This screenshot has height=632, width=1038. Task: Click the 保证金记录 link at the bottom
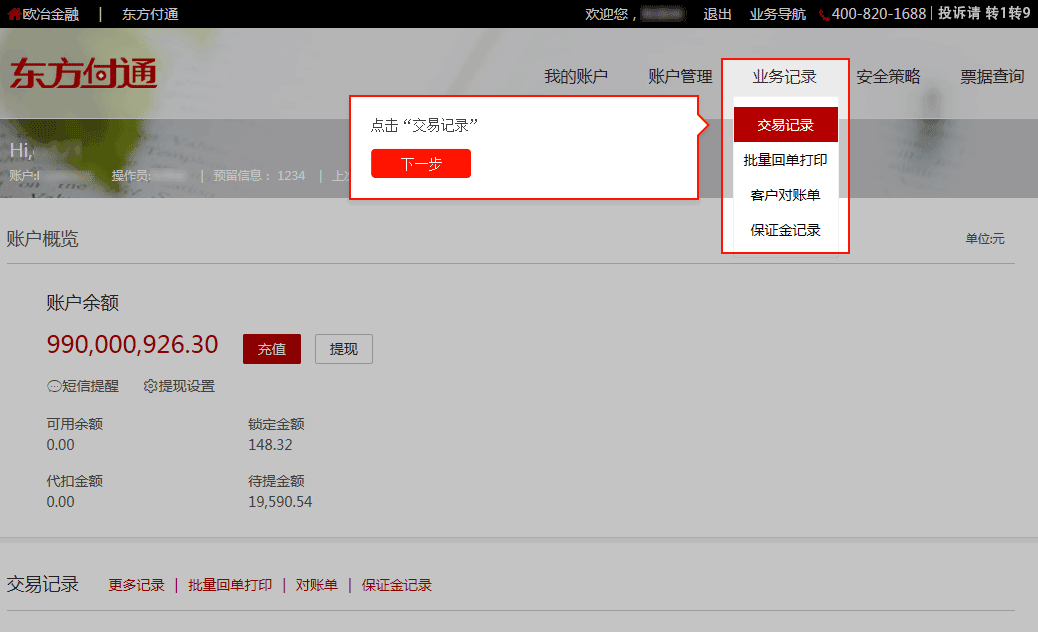coord(397,585)
